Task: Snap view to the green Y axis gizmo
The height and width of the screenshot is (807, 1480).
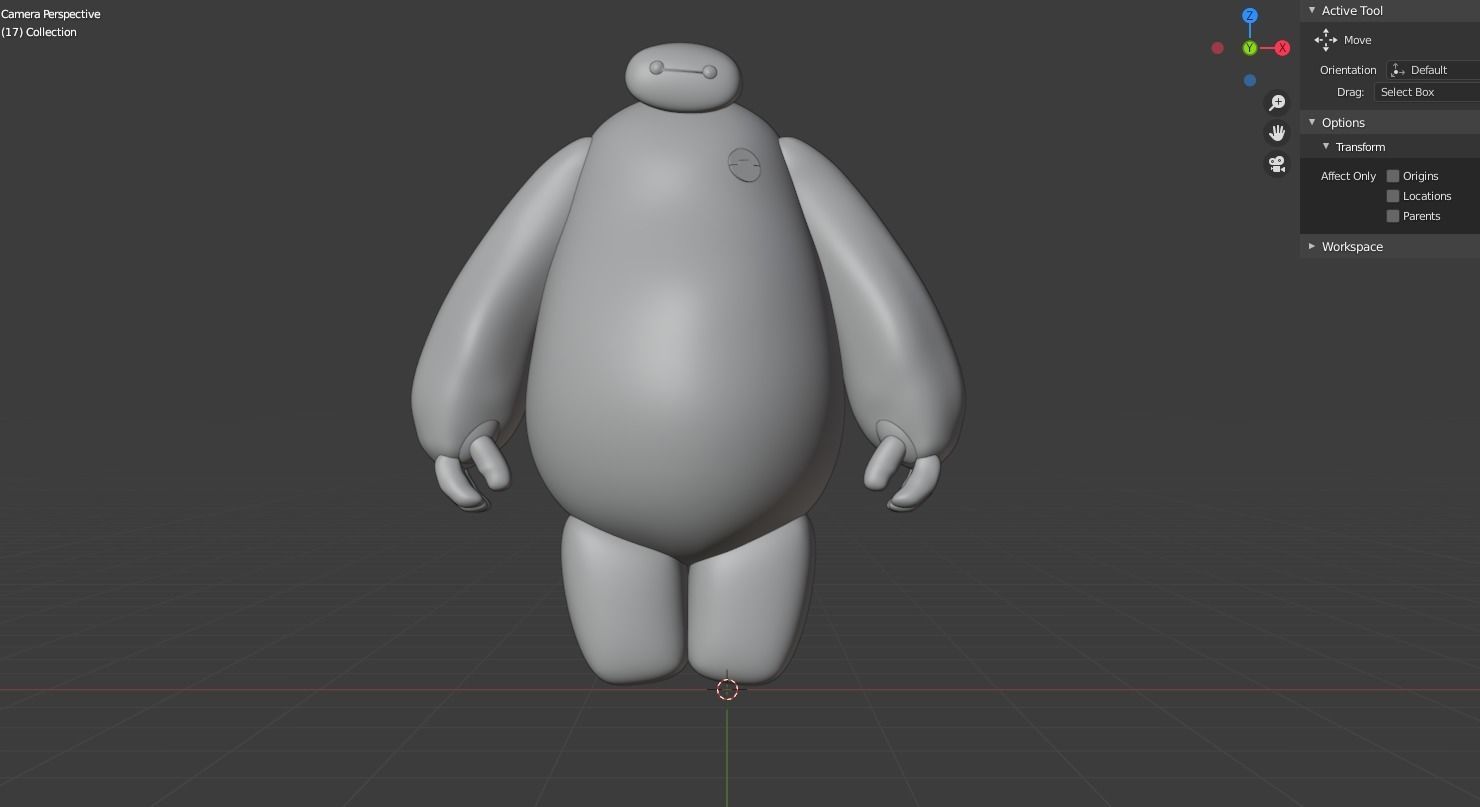Action: (1249, 48)
